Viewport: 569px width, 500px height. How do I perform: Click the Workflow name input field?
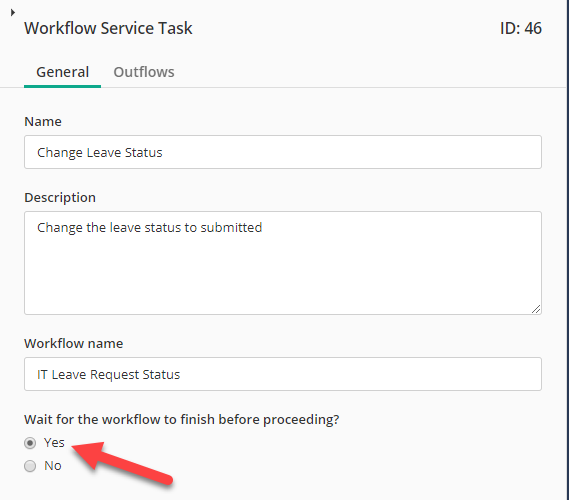pos(283,374)
